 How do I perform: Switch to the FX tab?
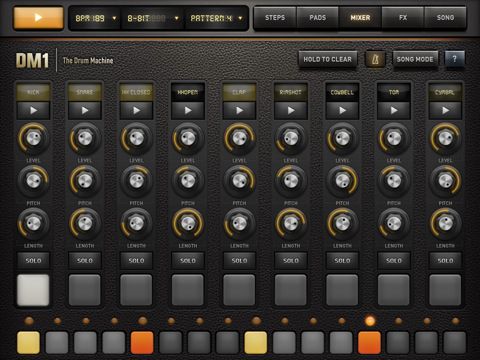(403, 18)
